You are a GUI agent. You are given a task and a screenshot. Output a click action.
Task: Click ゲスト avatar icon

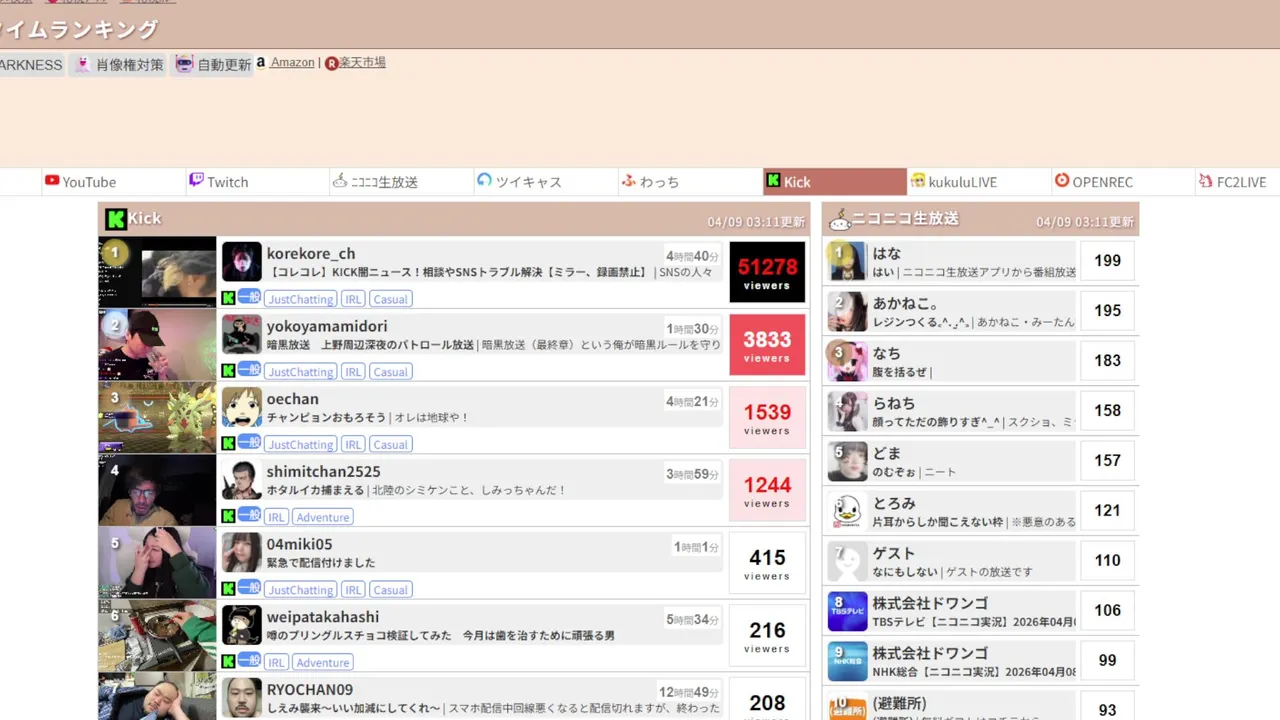847,561
